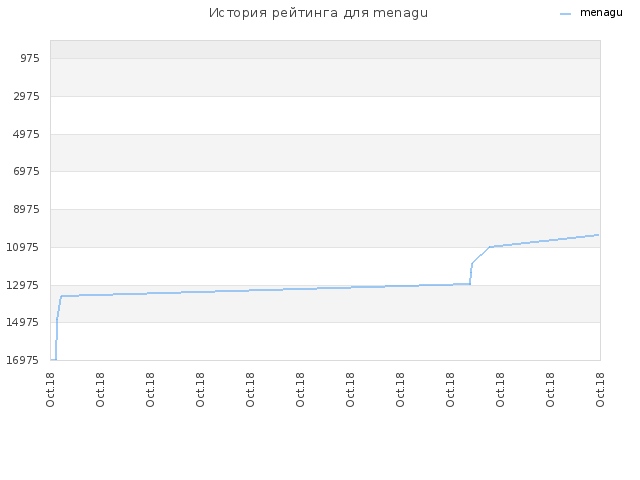Select the 8975 y-axis label
This screenshot has width=640, height=480.
point(27,209)
